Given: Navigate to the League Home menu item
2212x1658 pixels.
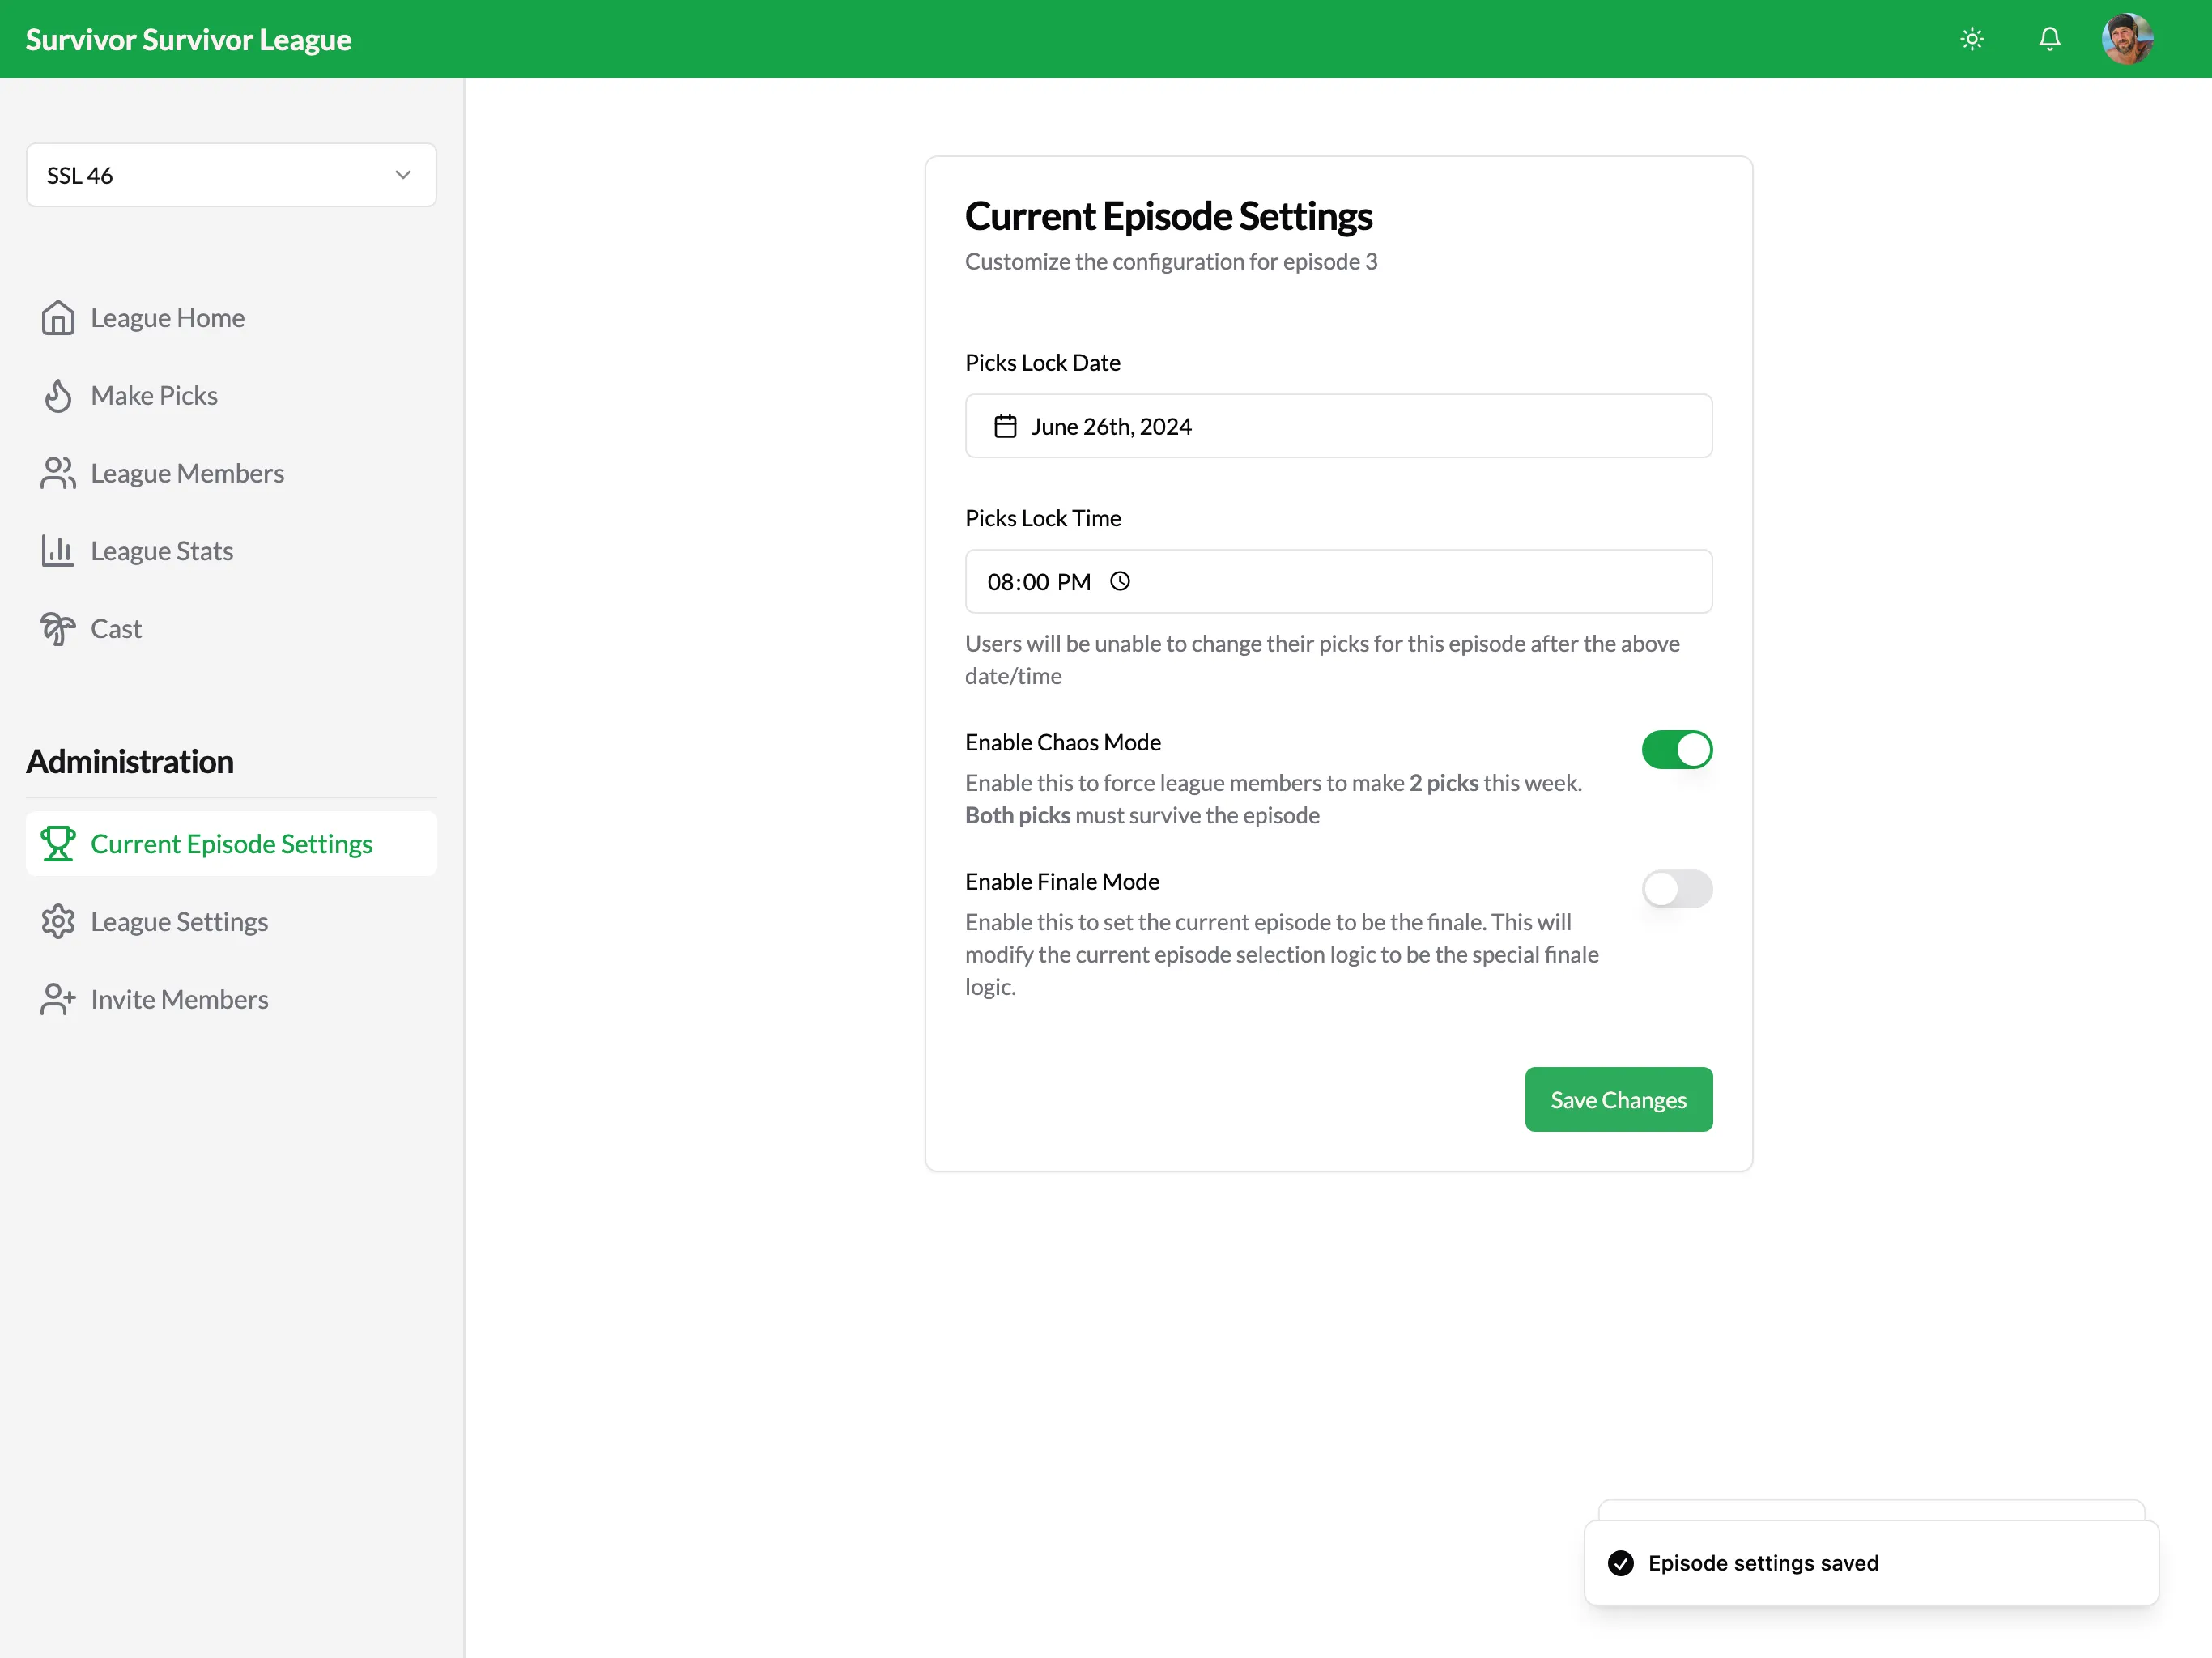Looking at the screenshot, I should click(x=168, y=317).
